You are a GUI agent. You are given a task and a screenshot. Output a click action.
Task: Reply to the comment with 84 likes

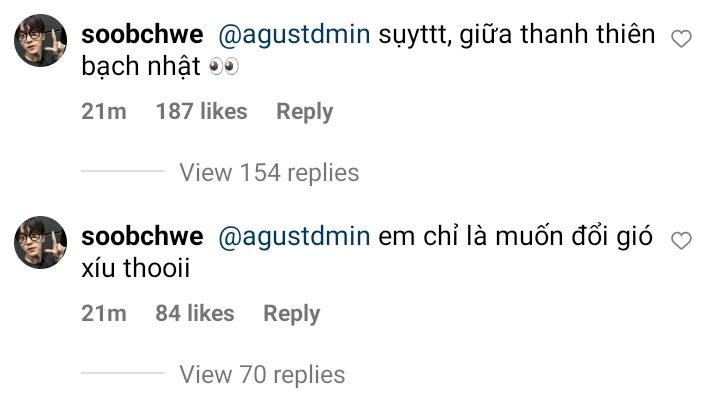click(x=291, y=313)
